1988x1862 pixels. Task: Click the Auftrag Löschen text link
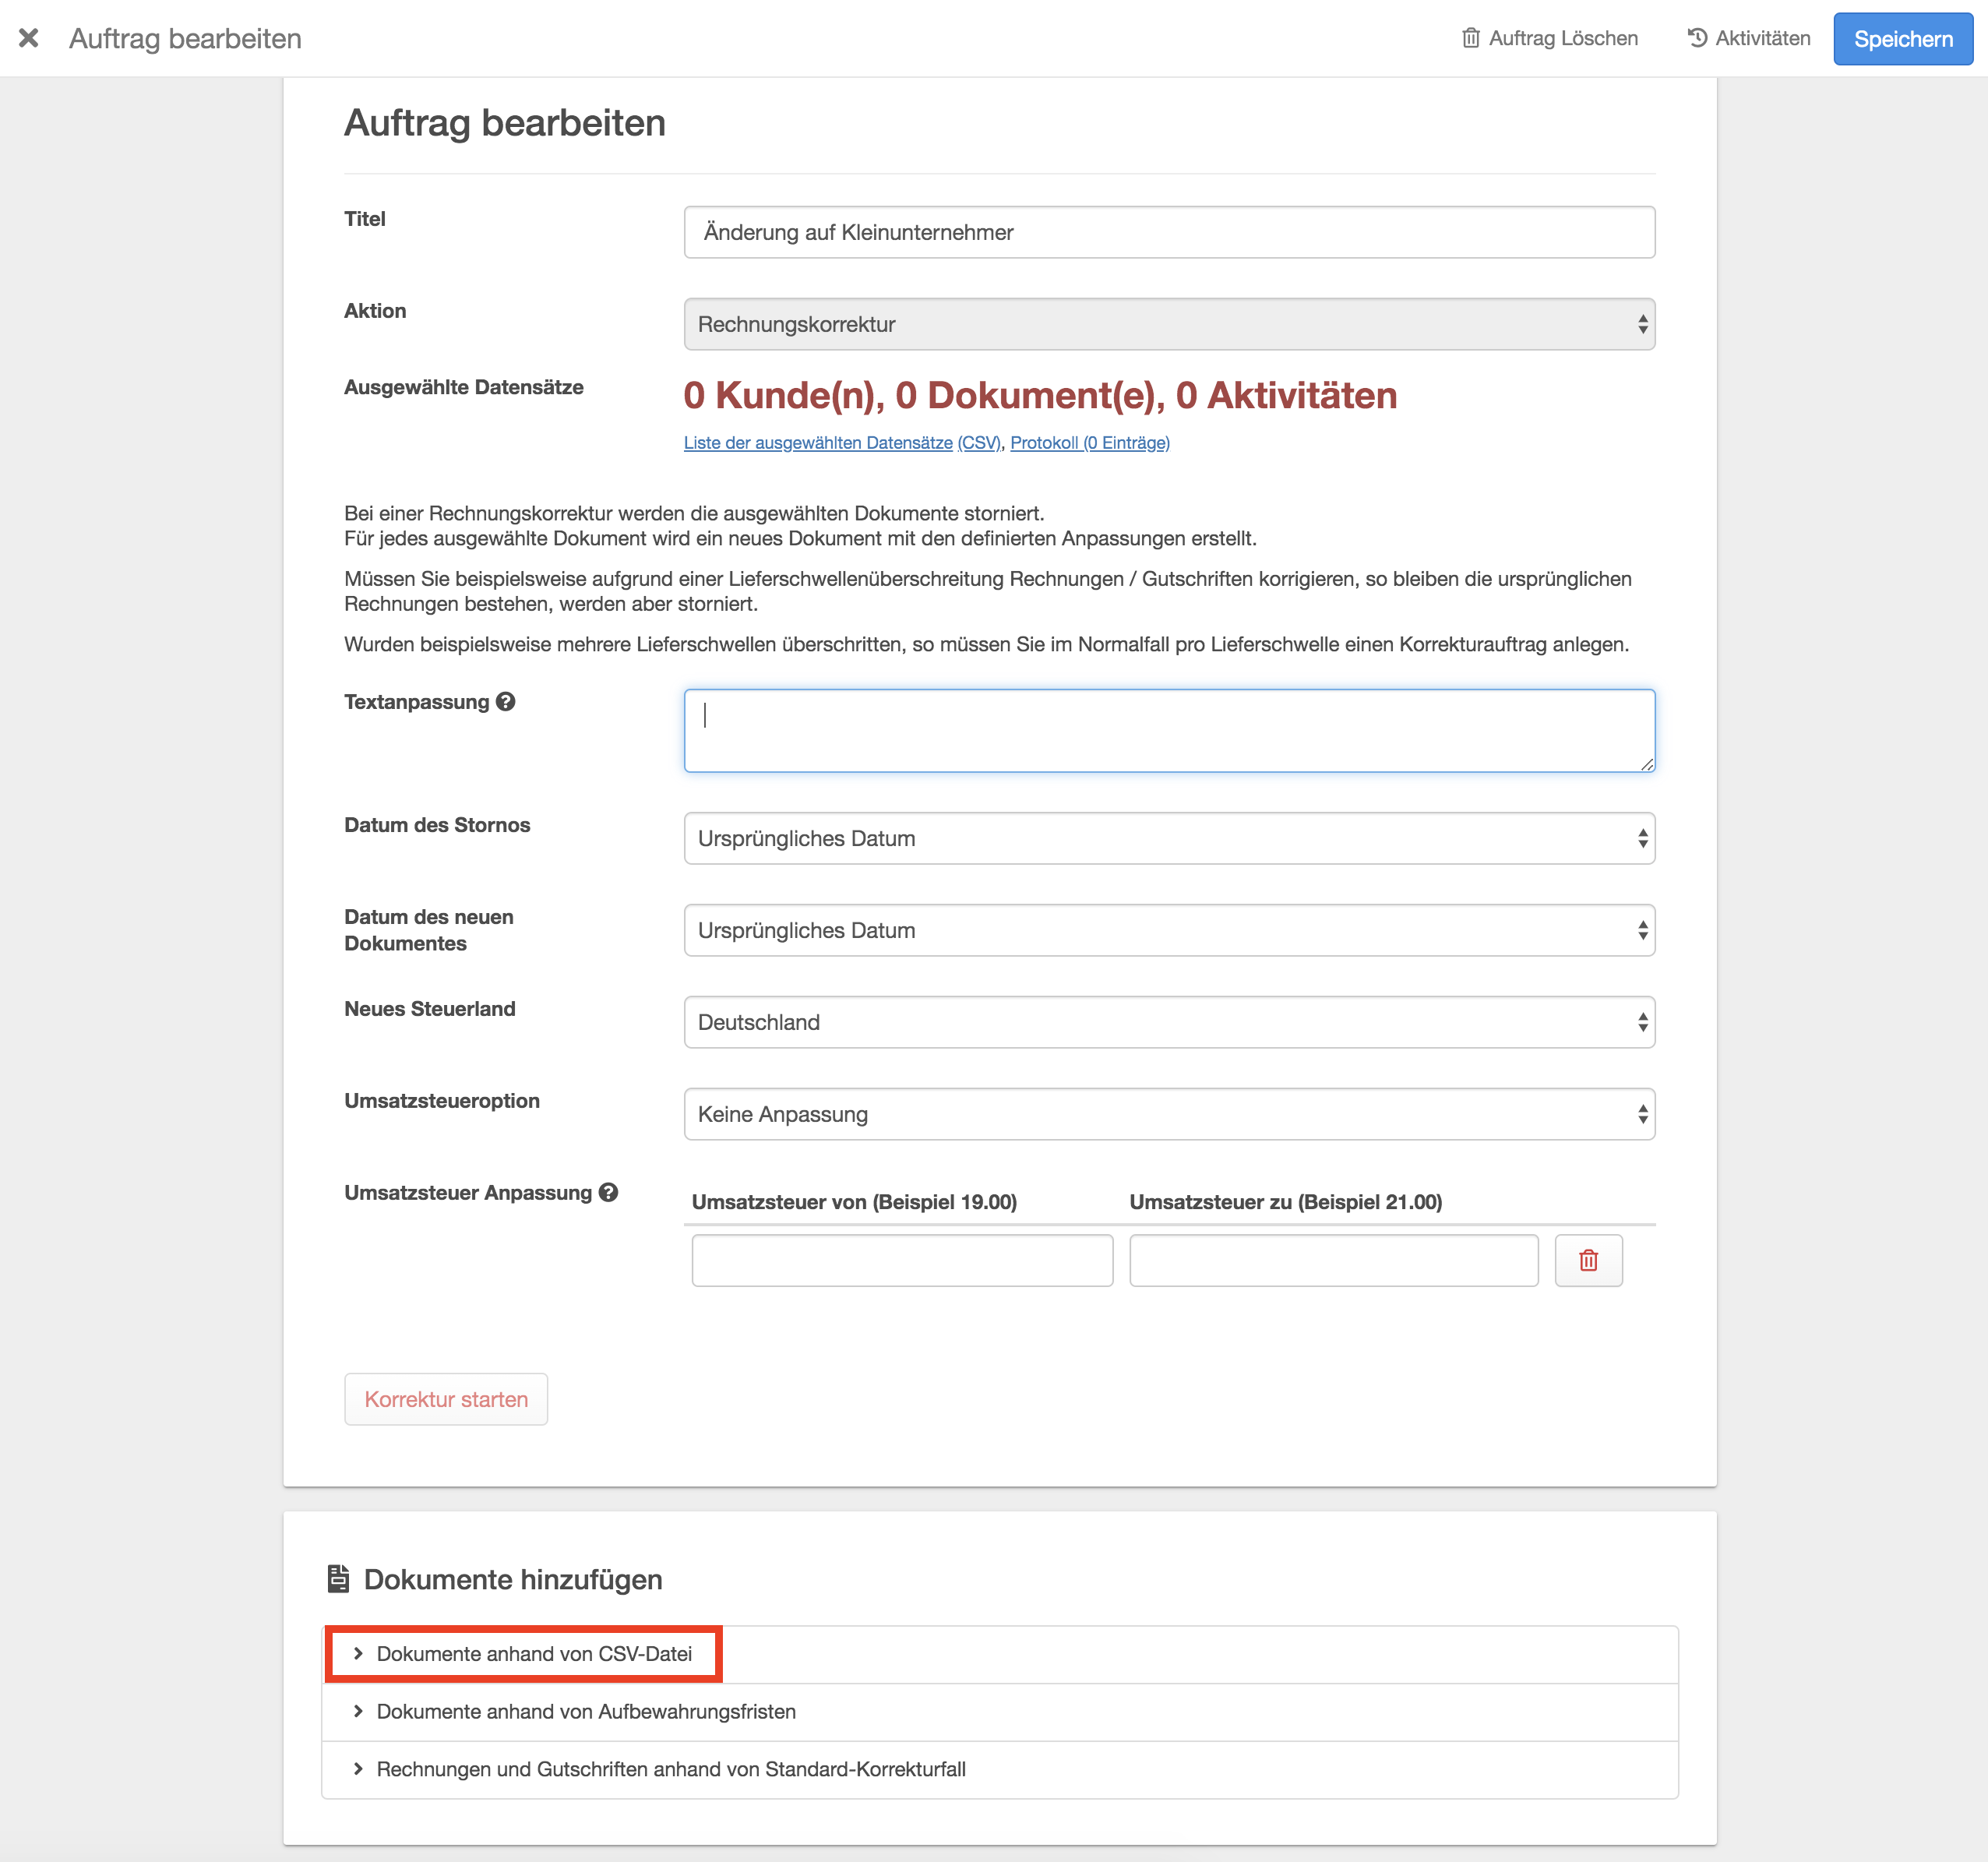[x=1563, y=38]
